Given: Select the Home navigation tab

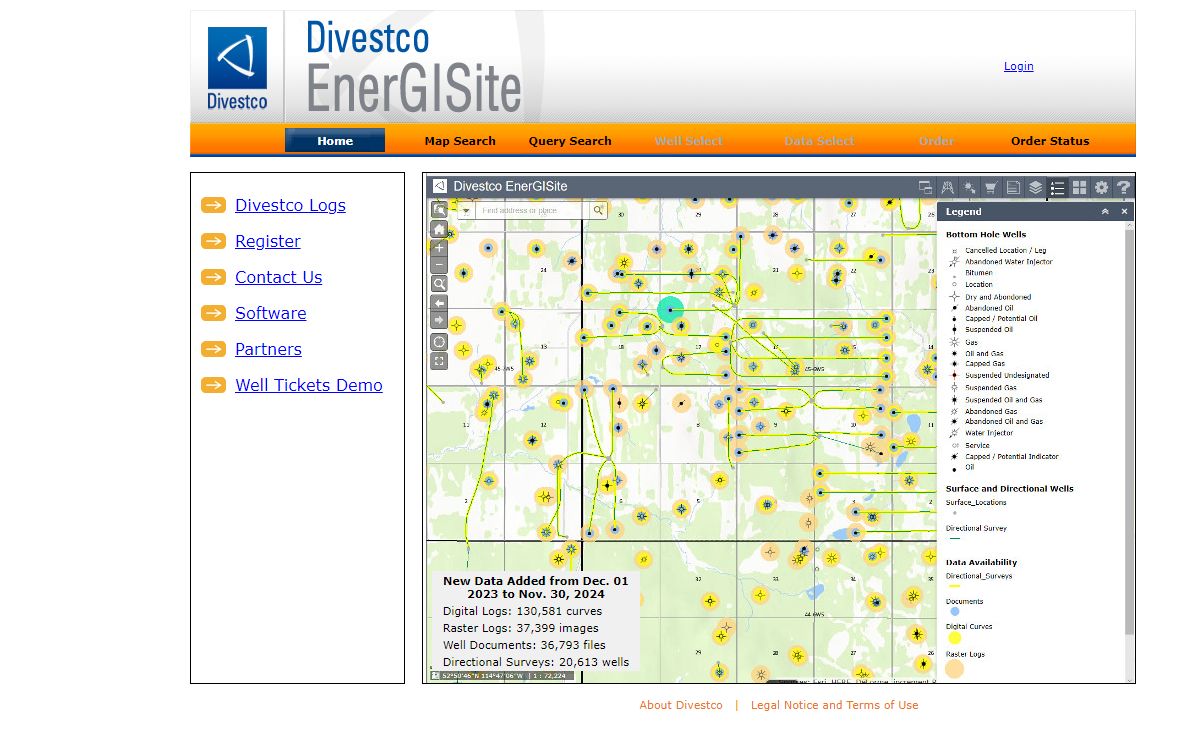Looking at the screenshot, I should [335, 141].
